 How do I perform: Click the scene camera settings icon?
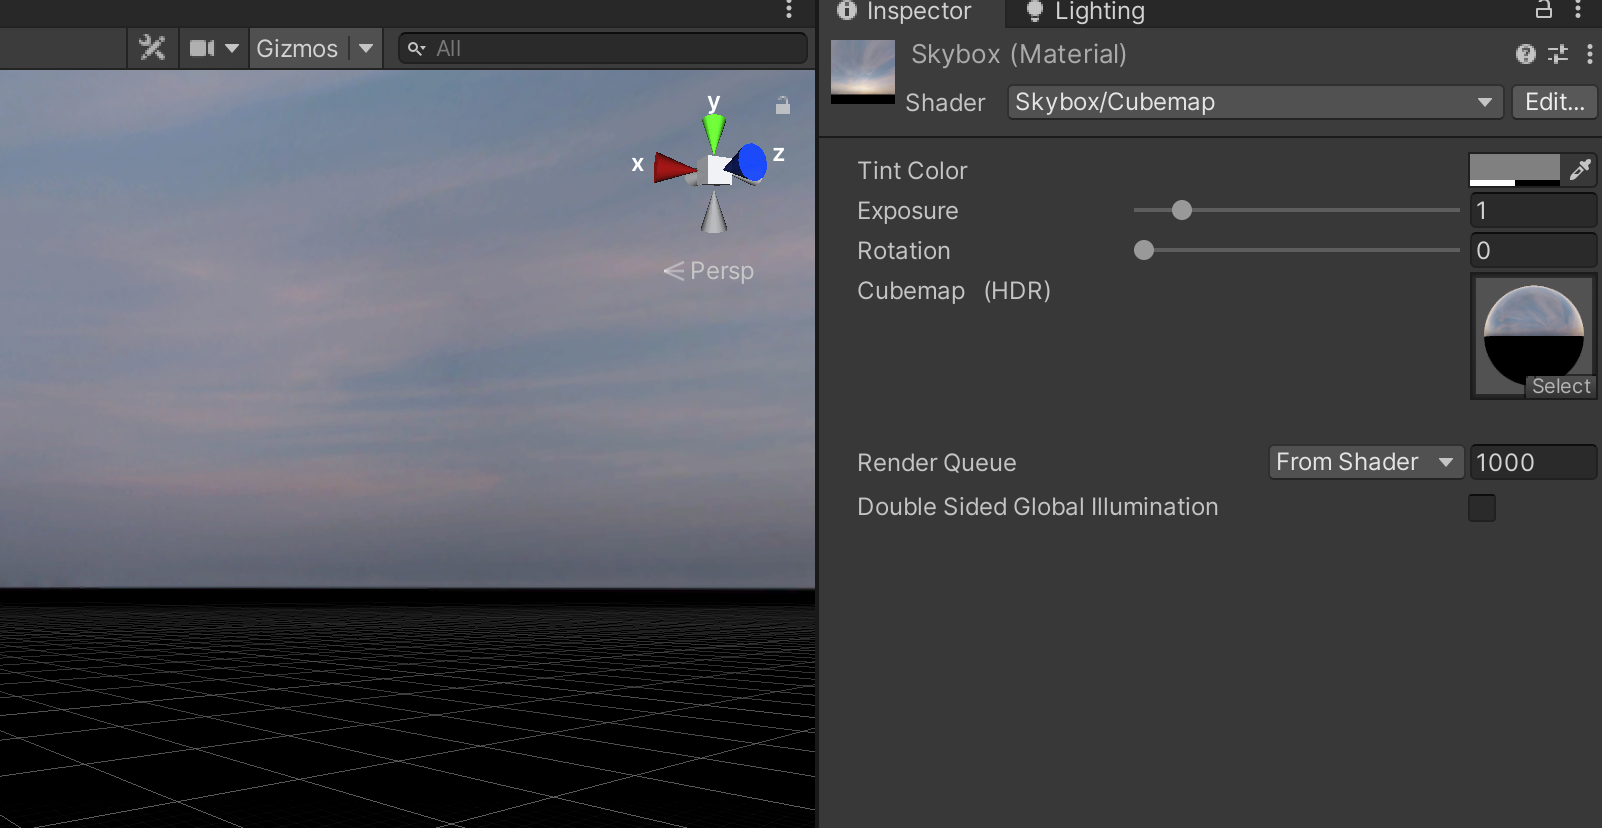click(x=203, y=48)
